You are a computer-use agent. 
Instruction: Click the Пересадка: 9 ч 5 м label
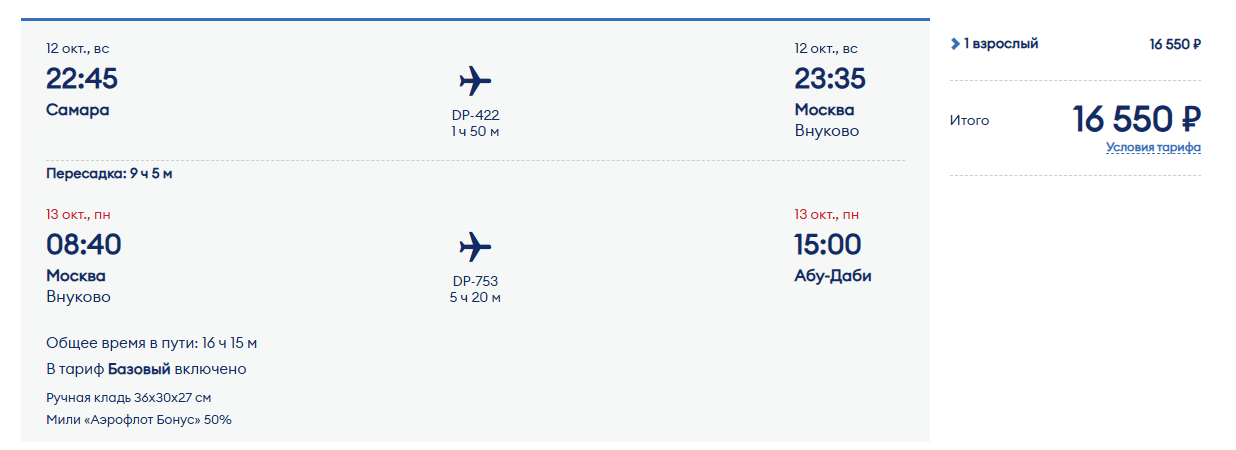109,173
